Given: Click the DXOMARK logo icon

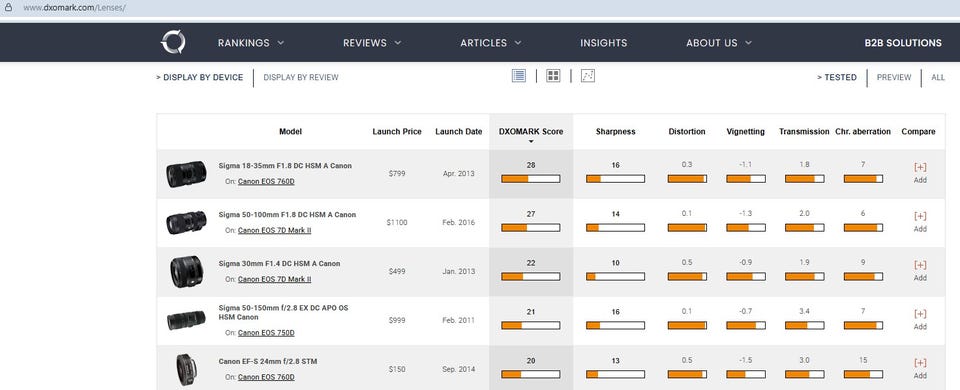Looking at the screenshot, I should click(x=173, y=42).
